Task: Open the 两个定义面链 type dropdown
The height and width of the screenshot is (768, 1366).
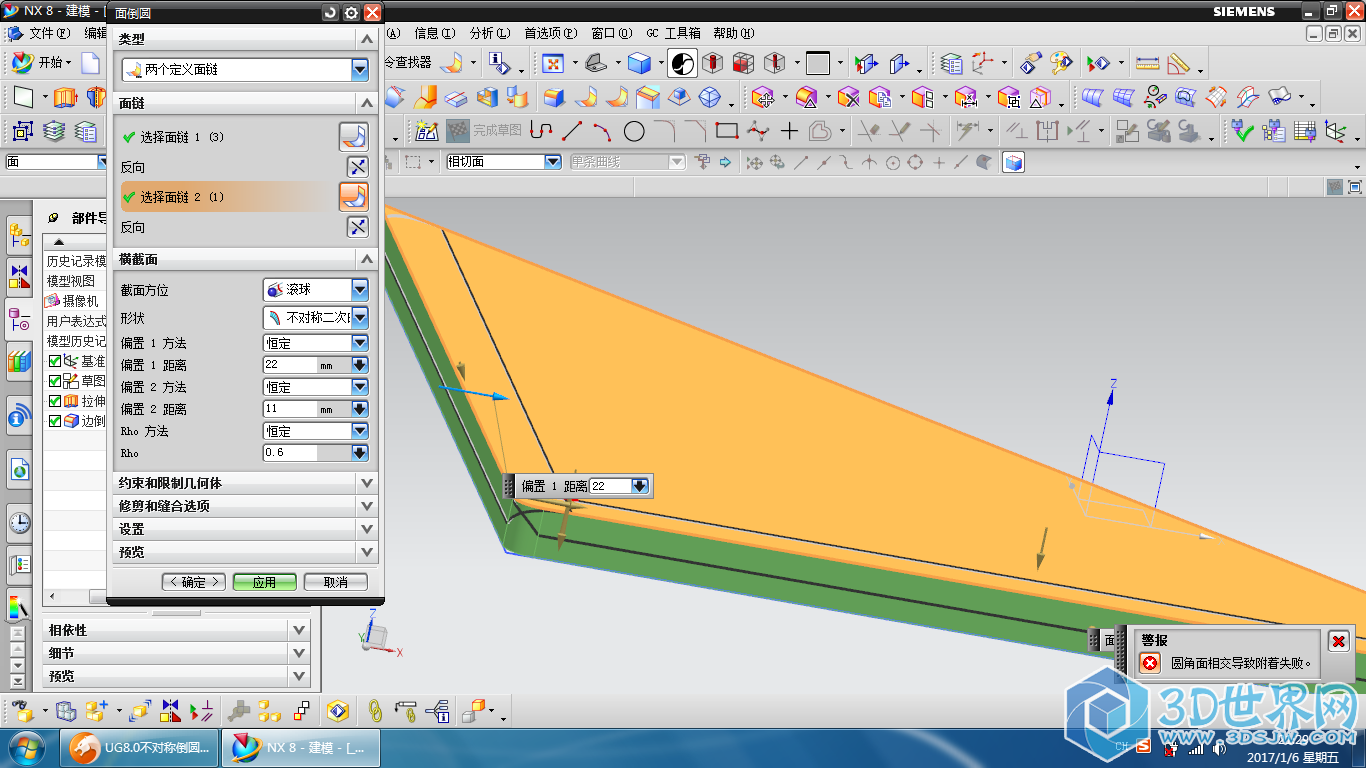Action: point(245,69)
